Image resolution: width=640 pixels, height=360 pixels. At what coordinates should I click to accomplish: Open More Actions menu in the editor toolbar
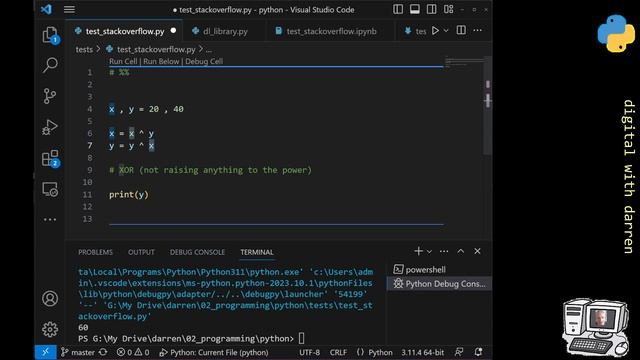tap(478, 30)
